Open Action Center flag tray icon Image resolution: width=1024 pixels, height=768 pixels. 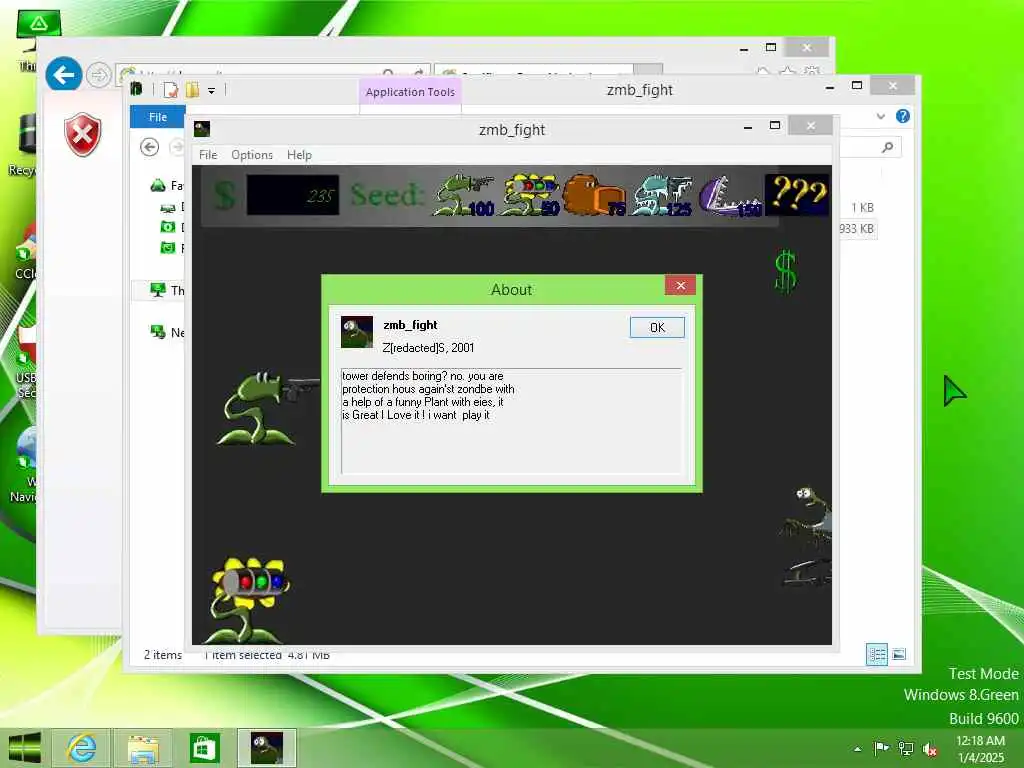(881, 748)
